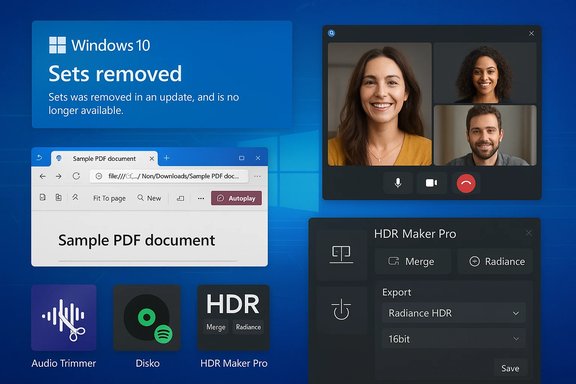The width and height of the screenshot is (576, 384).
Task: Reload the Sample PDF document page
Action: click(76, 176)
